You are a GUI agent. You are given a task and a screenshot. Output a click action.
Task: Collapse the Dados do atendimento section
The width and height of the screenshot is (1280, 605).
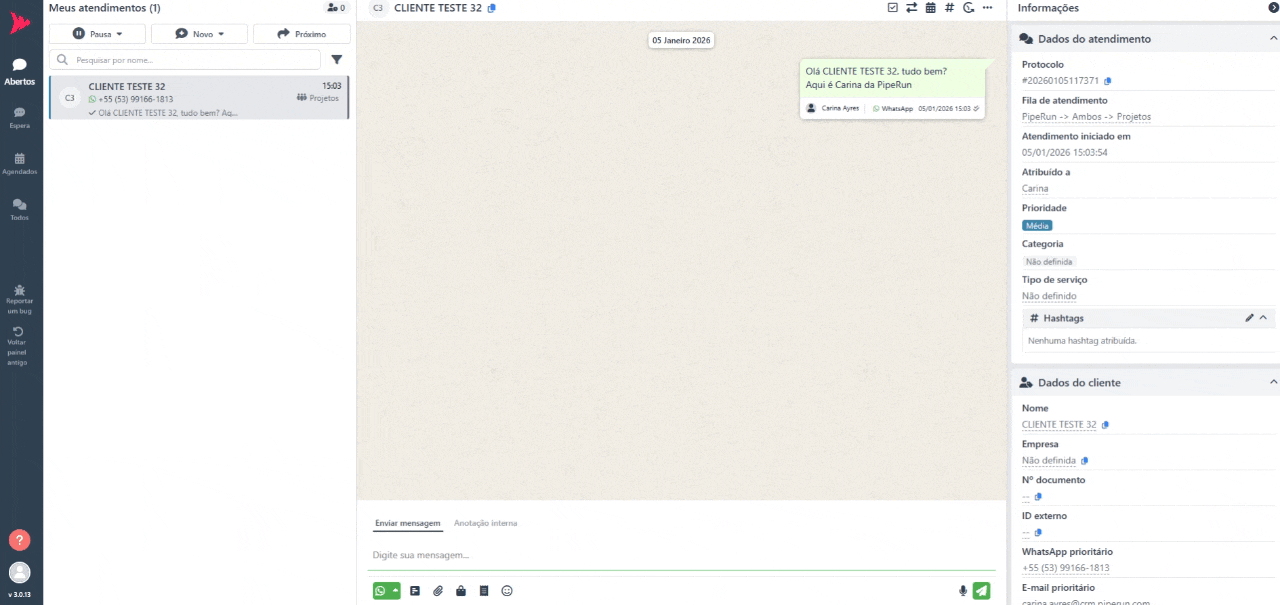click(x=1273, y=39)
